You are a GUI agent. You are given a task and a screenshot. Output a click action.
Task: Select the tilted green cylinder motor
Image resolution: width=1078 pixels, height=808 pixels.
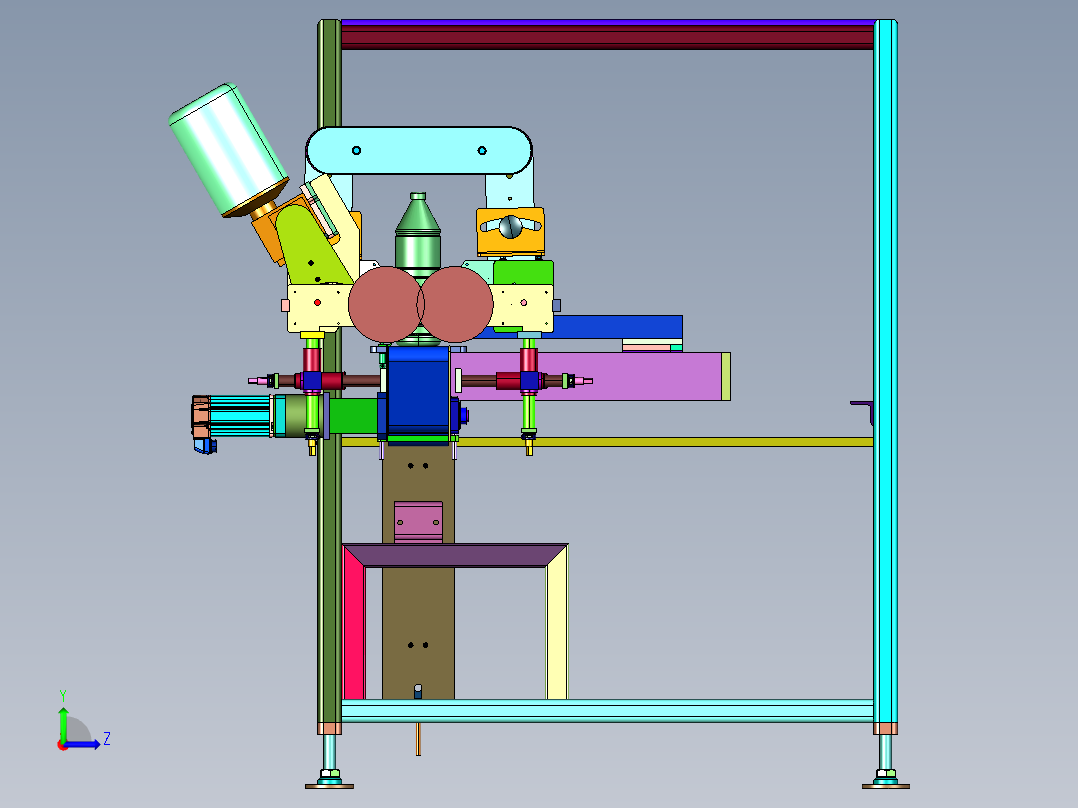click(227, 150)
